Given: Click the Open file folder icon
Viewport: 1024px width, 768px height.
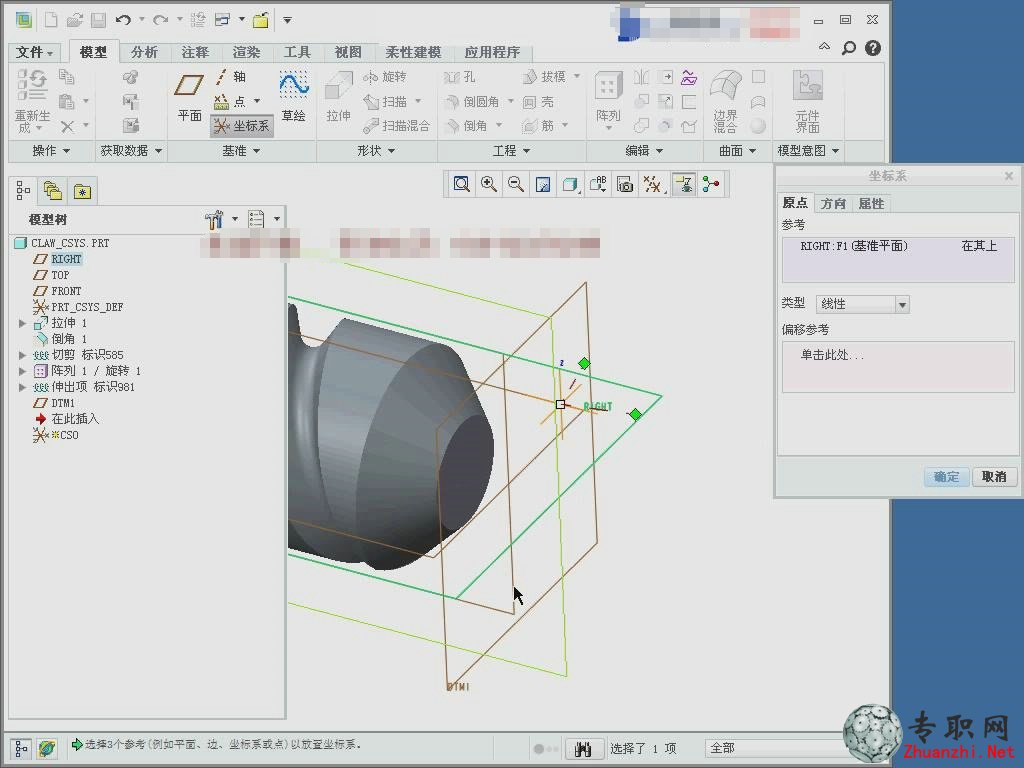Looking at the screenshot, I should 74,20.
